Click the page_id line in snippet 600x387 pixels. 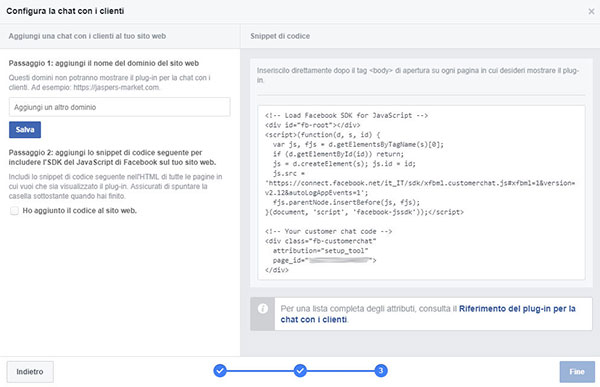324,260
